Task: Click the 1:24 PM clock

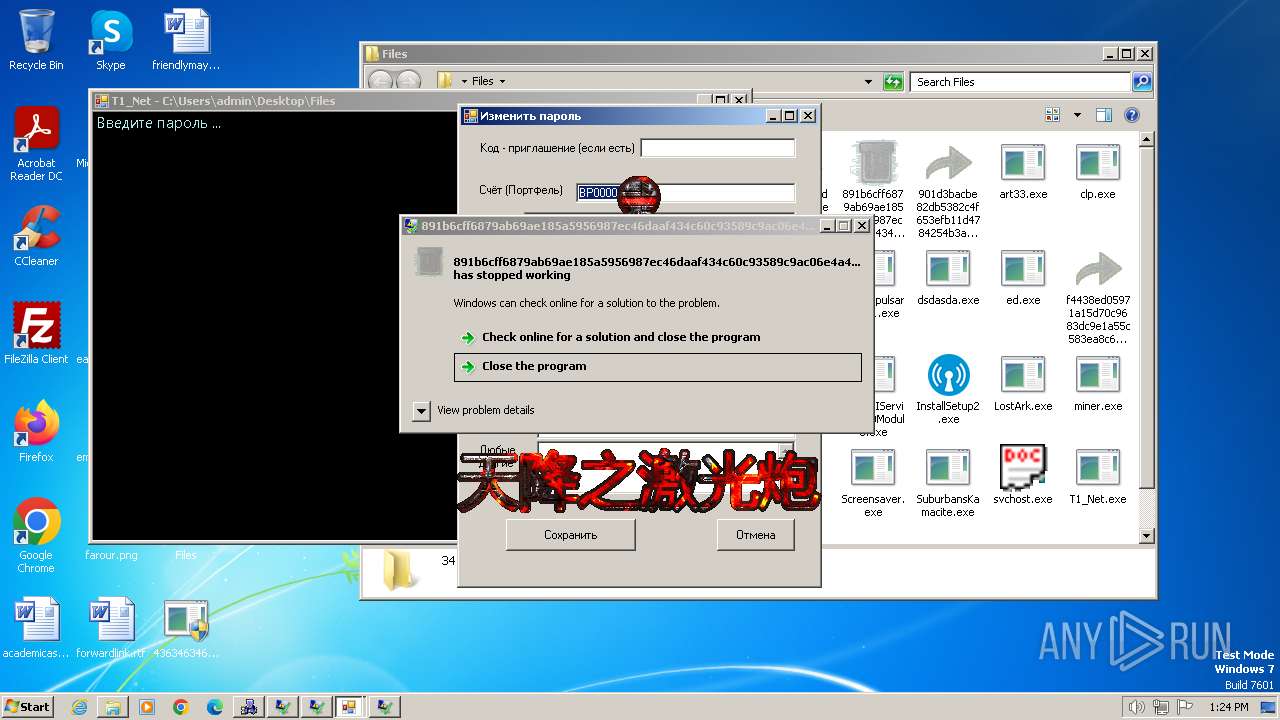Action: click(x=1228, y=707)
